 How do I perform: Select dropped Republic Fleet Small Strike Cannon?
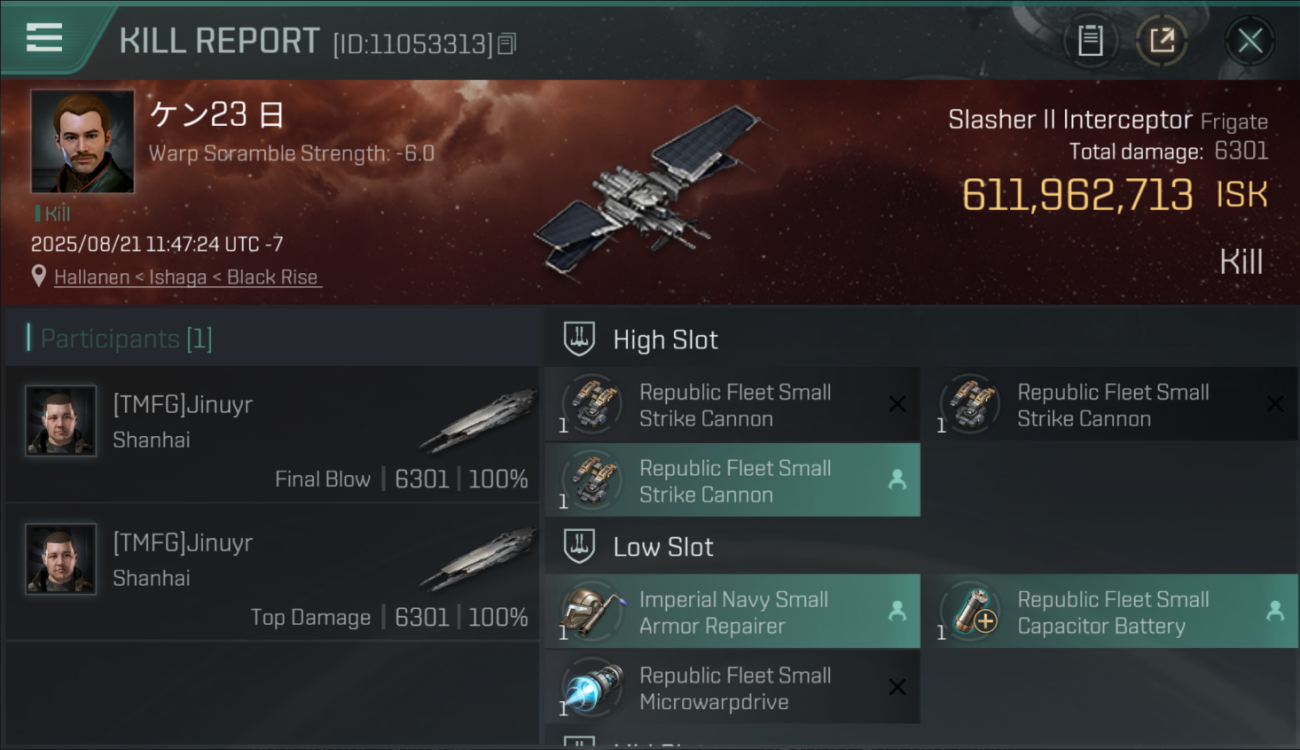click(732, 480)
